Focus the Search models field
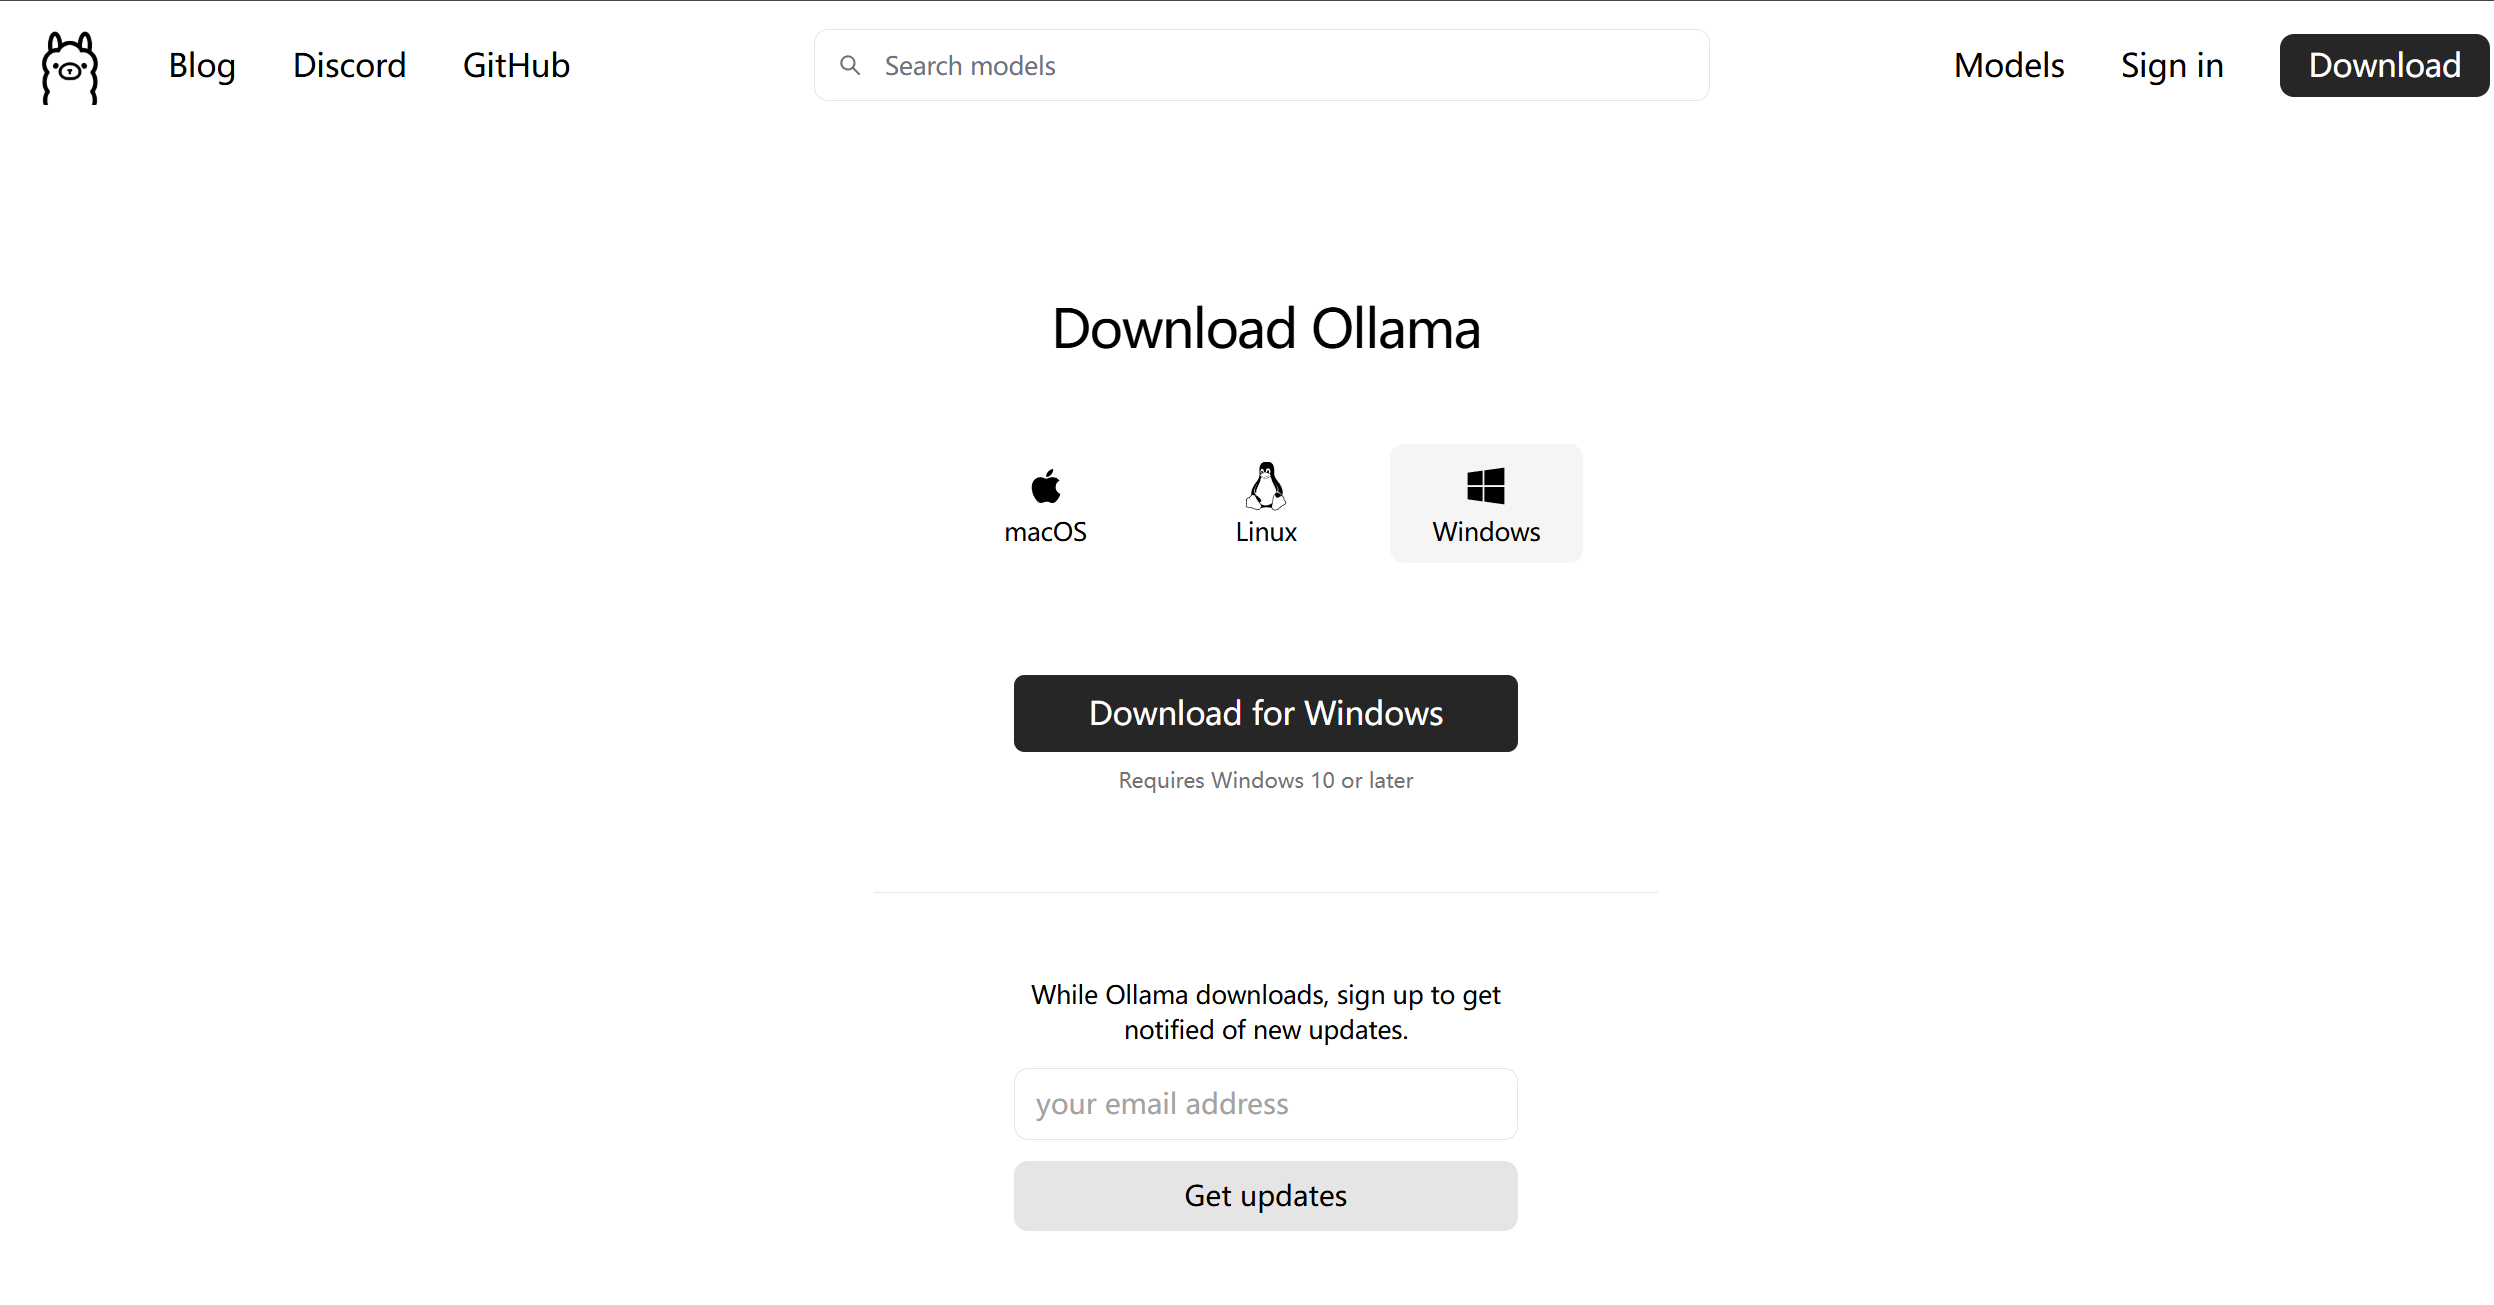Screen dimensions: 2494x1305 1280,66
